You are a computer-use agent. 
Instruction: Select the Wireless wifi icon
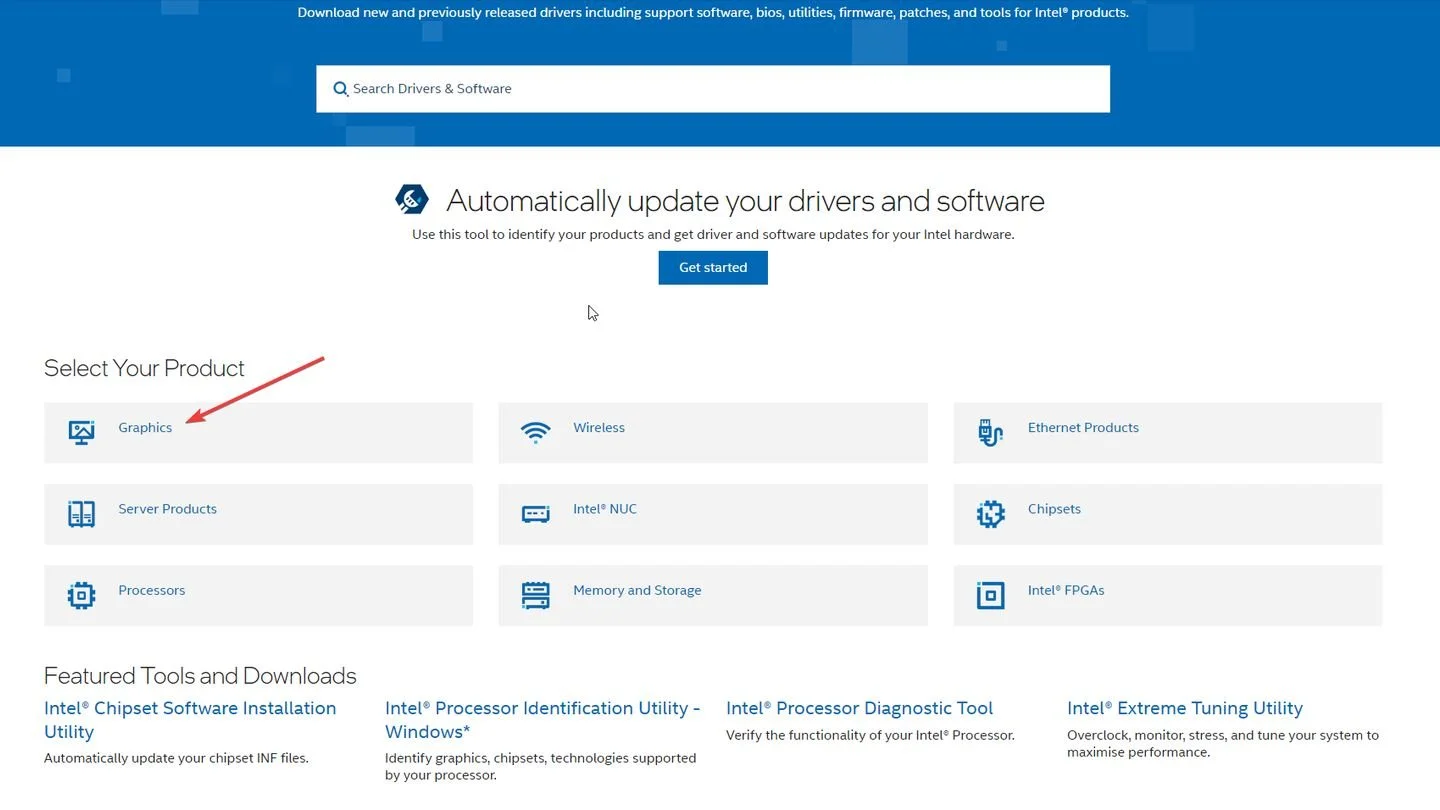pyautogui.click(x=536, y=432)
